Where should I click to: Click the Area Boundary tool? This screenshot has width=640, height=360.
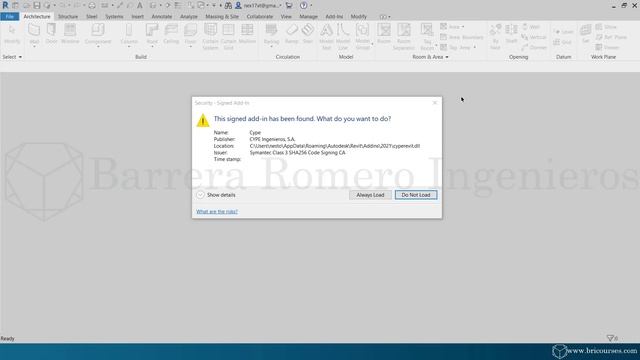click(462, 37)
